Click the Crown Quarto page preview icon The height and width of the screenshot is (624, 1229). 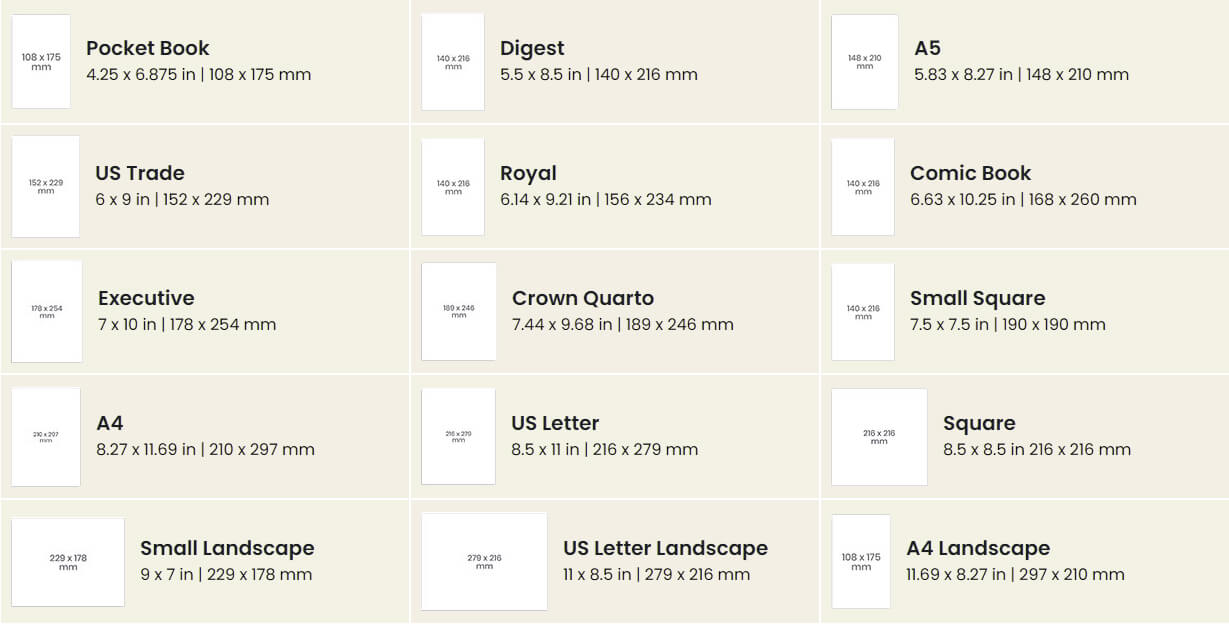(458, 311)
